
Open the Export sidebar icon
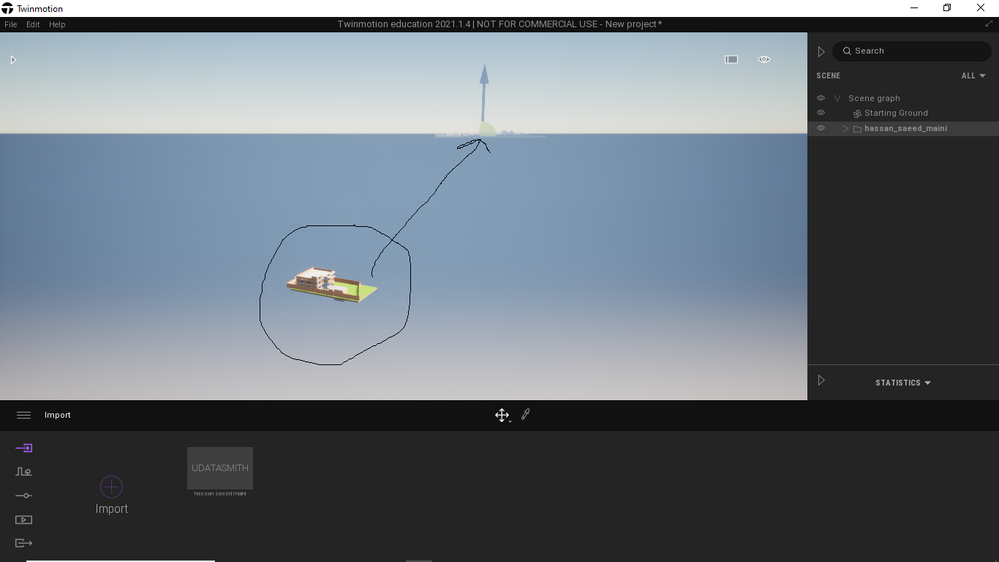pyautogui.click(x=24, y=543)
